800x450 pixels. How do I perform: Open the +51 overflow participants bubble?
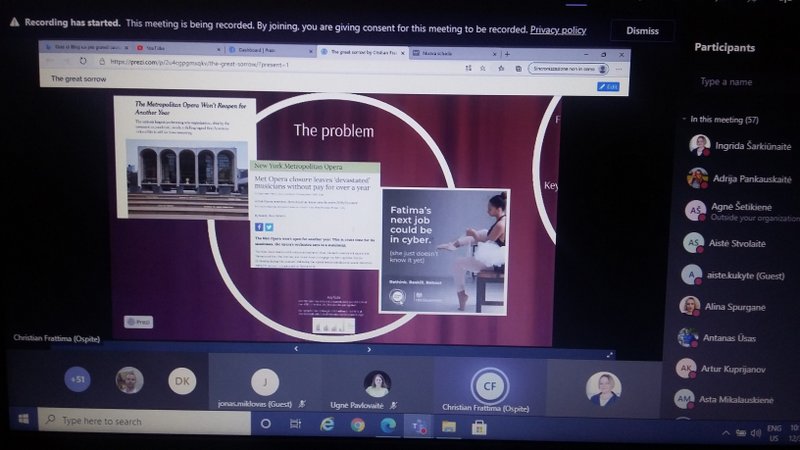tap(78, 379)
